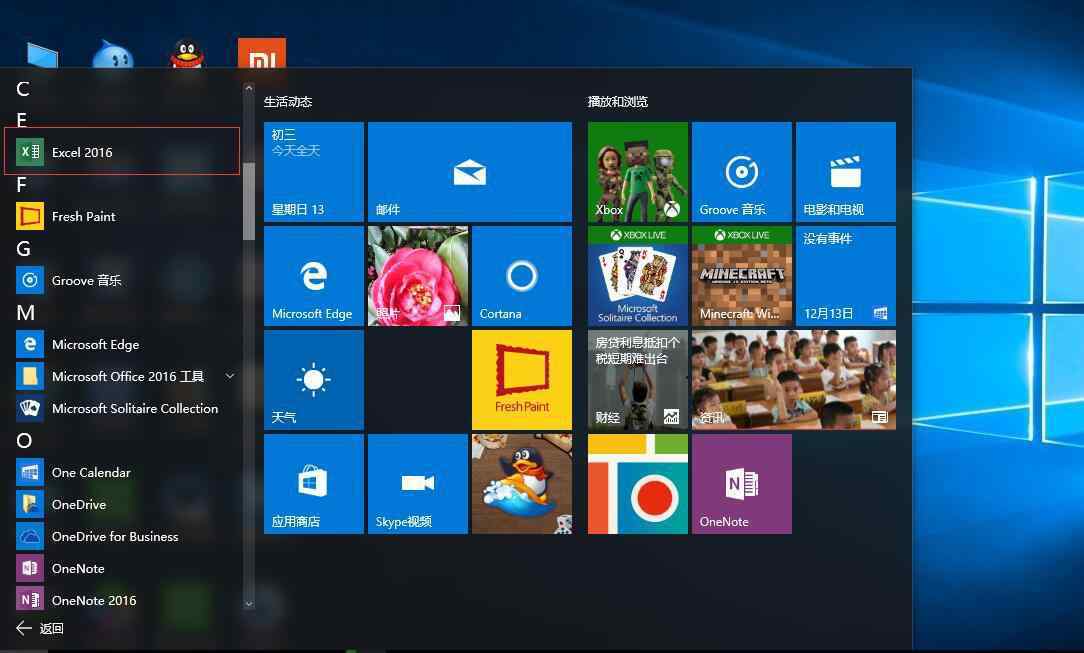Click the Microsoft Edge tile

[x=314, y=276]
